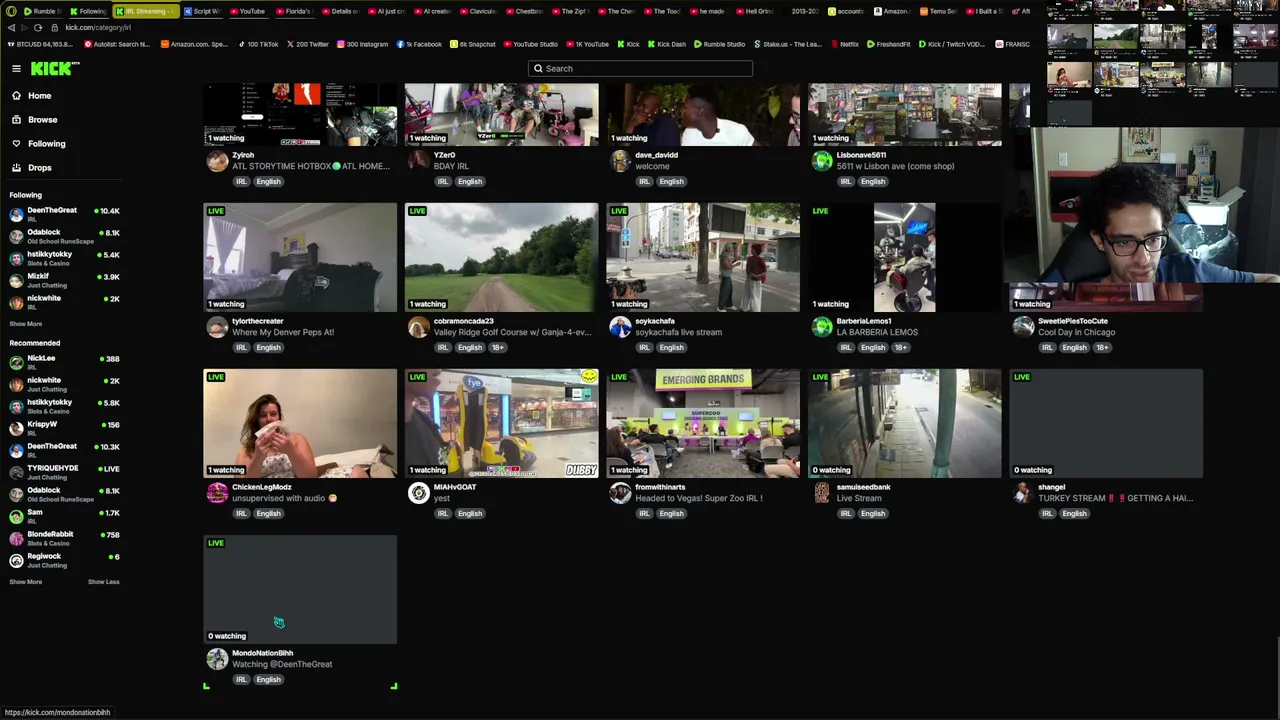The image size is (1280, 720).
Task: Open BlondeRabbit in the Recommended list
Action: 64,538
